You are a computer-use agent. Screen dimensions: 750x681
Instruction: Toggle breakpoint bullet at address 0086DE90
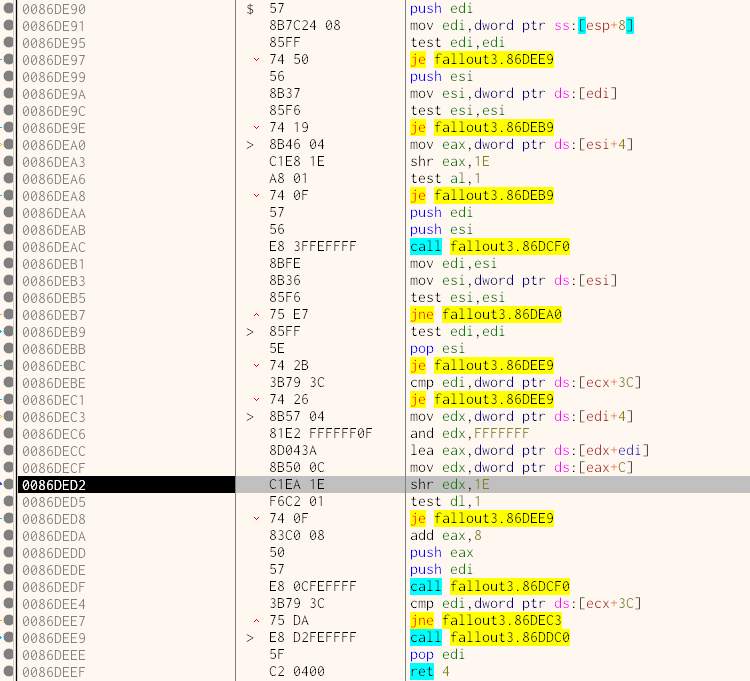coord(8,8)
